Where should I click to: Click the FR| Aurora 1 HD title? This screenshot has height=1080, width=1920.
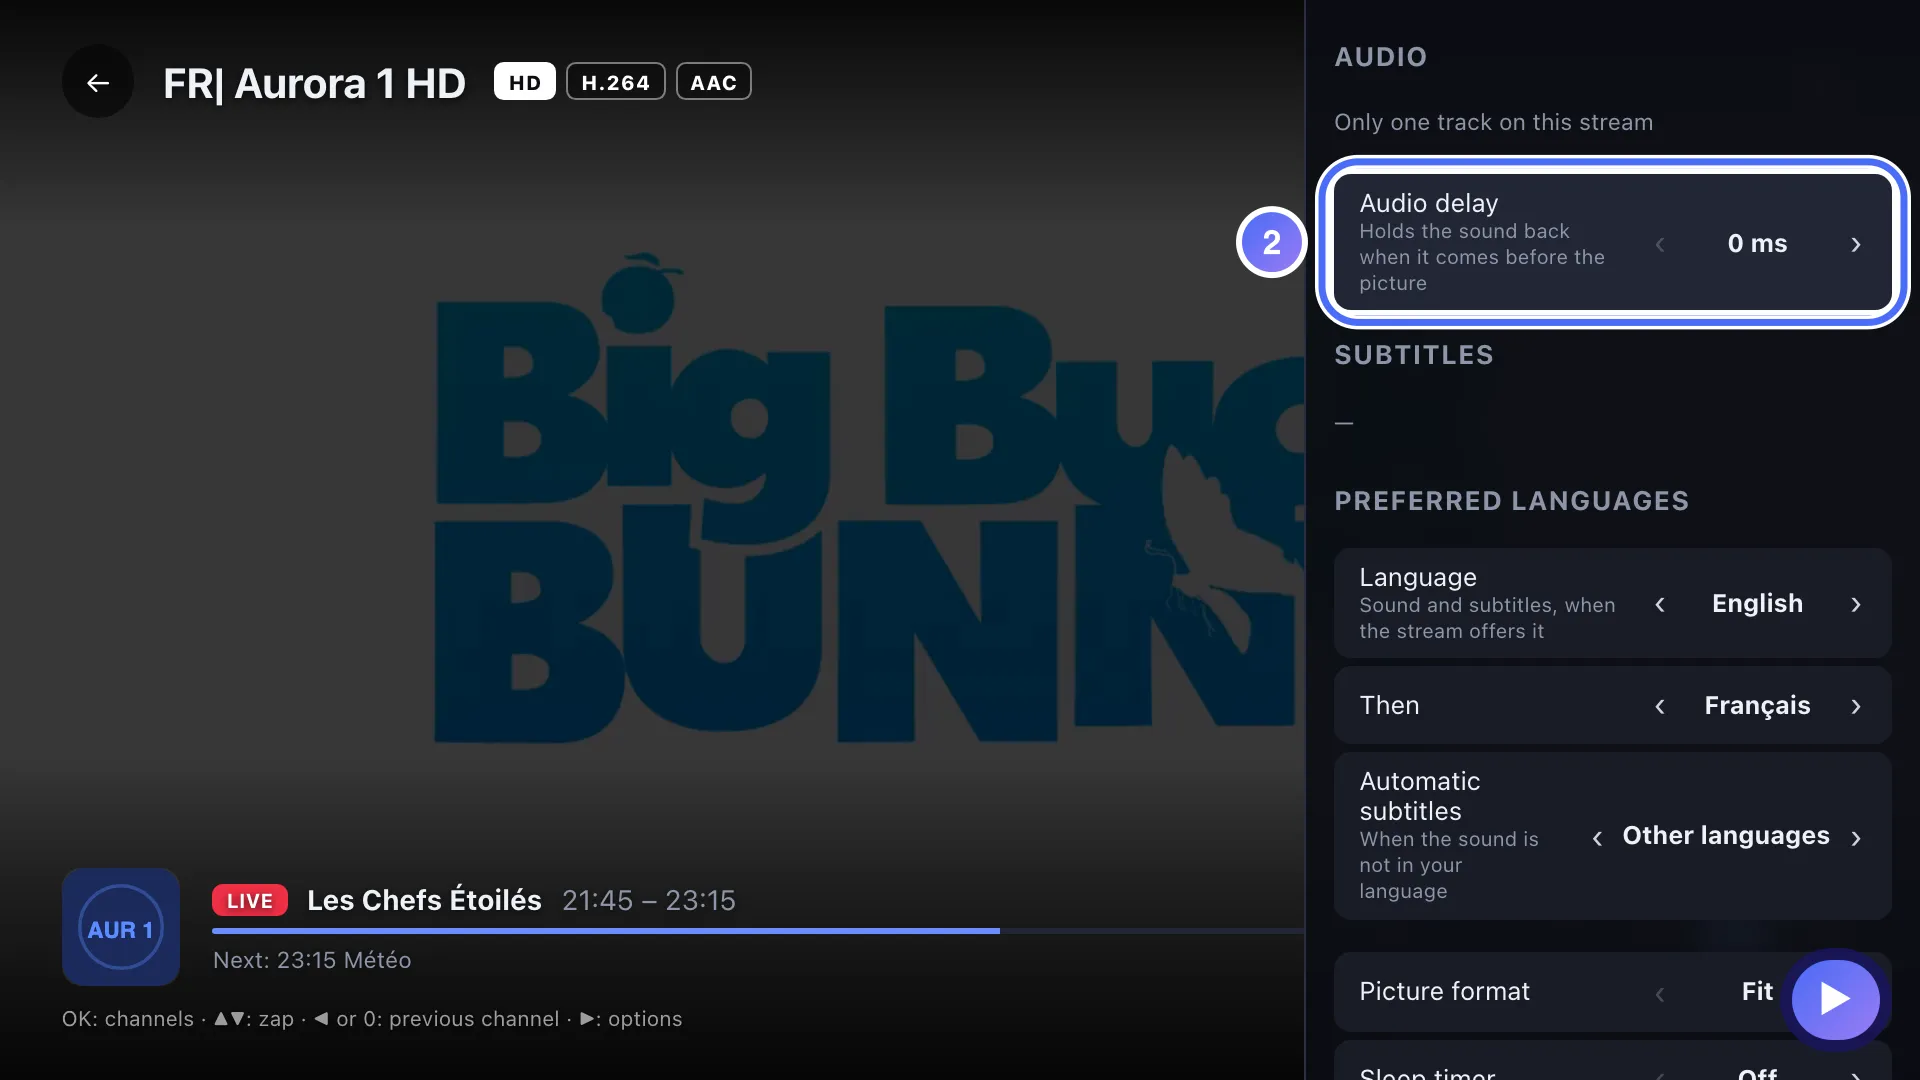314,83
